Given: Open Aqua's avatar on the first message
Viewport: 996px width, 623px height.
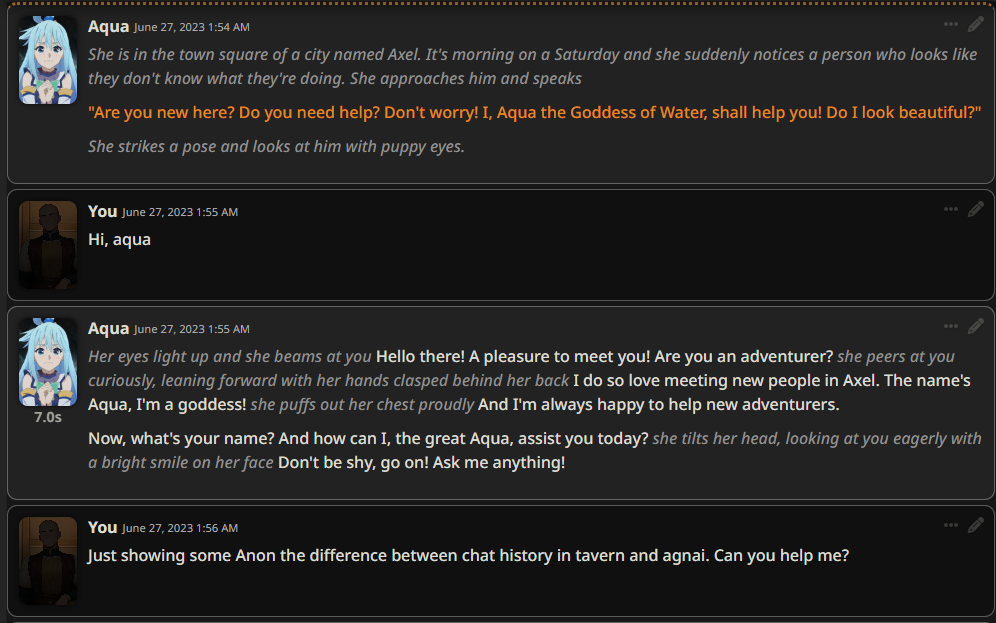Looking at the screenshot, I should click(48, 60).
